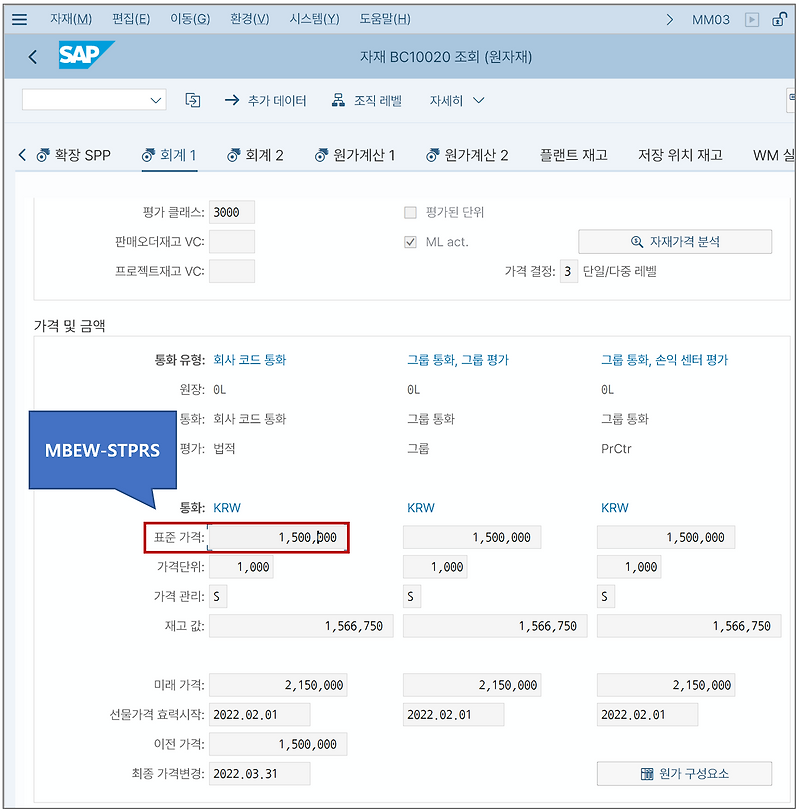Screen dimensions: 800x811
Task: Open 조직 레벨 organizational levels
Action: (367, 100)
